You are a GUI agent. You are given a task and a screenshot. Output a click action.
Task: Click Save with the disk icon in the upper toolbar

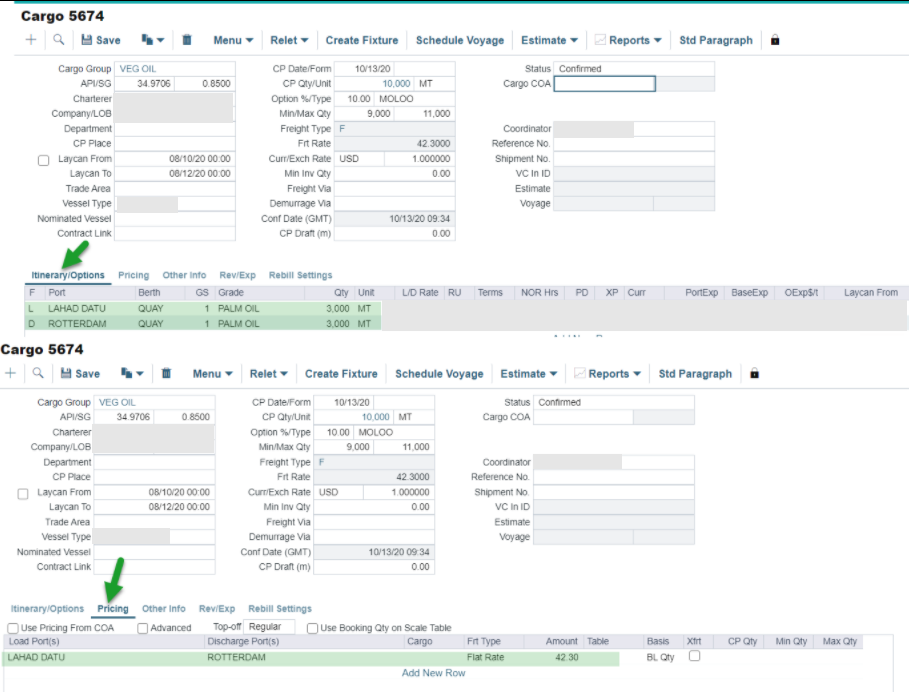click(x=100, y=40)
